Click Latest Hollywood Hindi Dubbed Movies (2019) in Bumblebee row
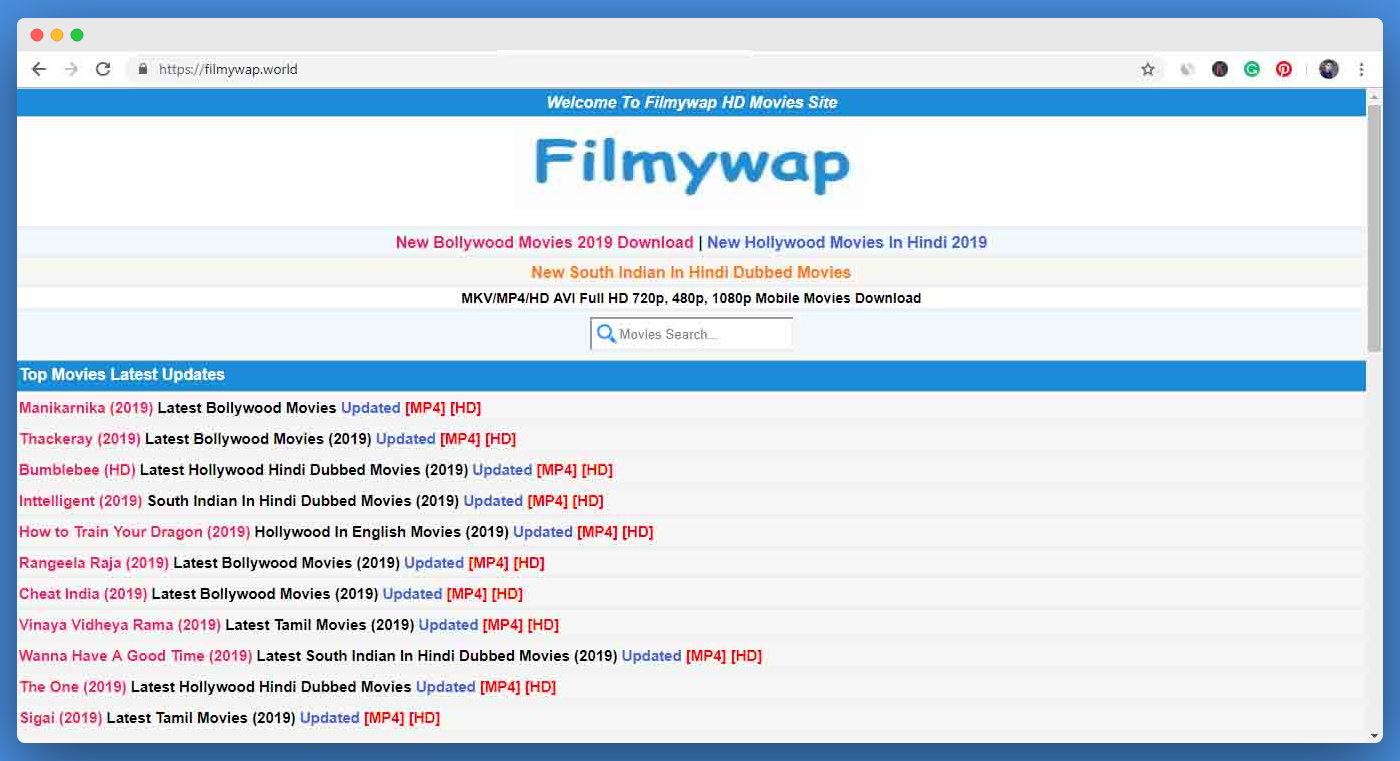Viewport: 1400px width, 761px height. tap(304, 470)
